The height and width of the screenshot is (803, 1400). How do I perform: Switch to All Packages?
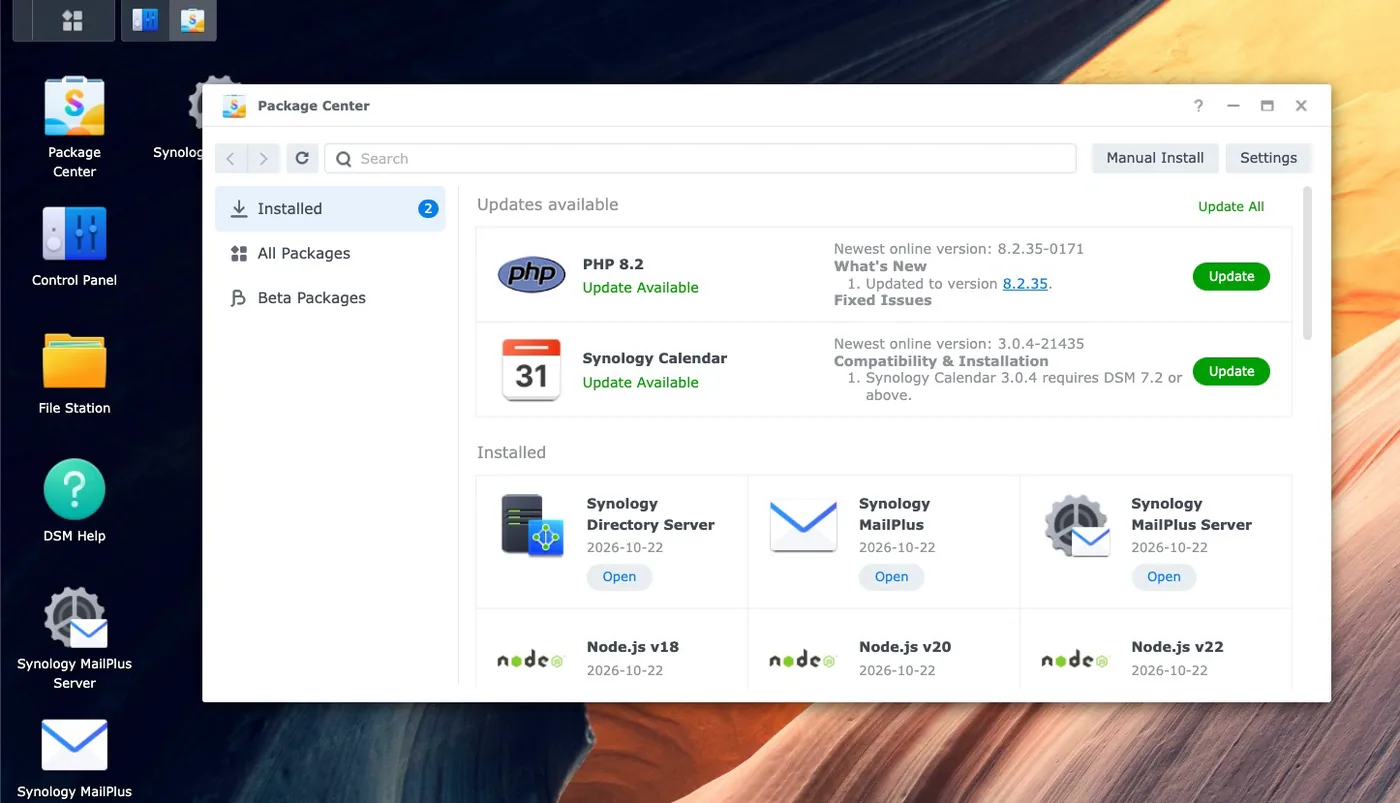330,253
